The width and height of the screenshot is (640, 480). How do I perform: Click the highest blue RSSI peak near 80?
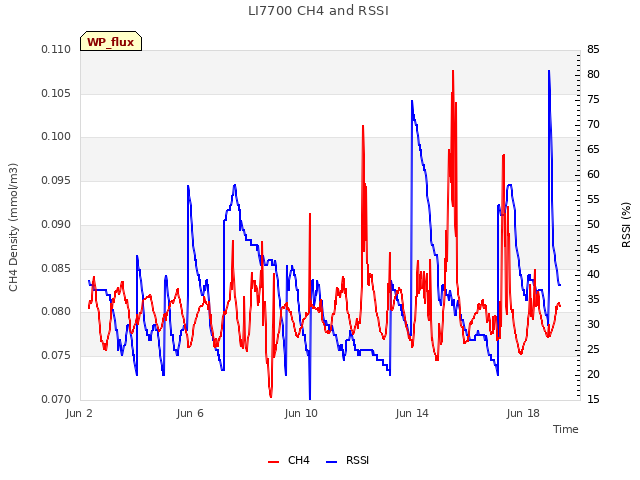pyautogui.click(x=549, y=72)
